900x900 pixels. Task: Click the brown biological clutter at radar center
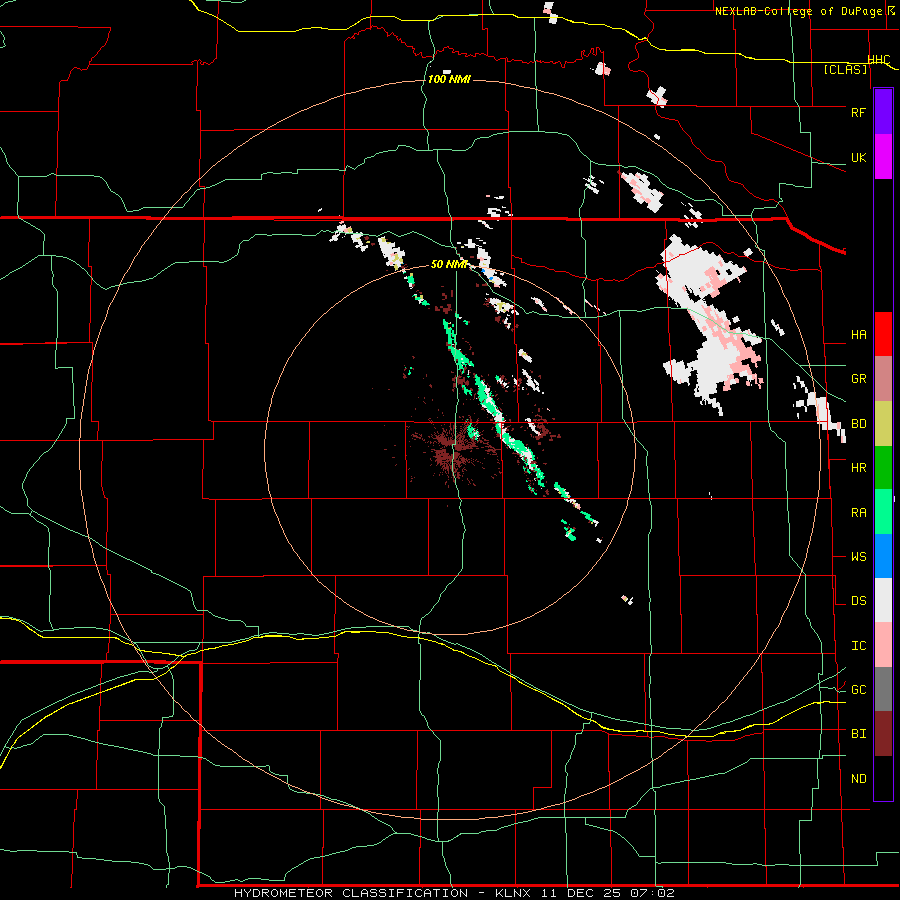(454, 451)
